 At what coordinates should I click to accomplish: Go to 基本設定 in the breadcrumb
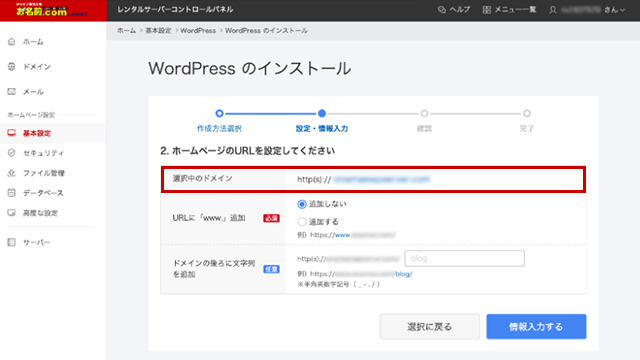(x=158, y=31)
